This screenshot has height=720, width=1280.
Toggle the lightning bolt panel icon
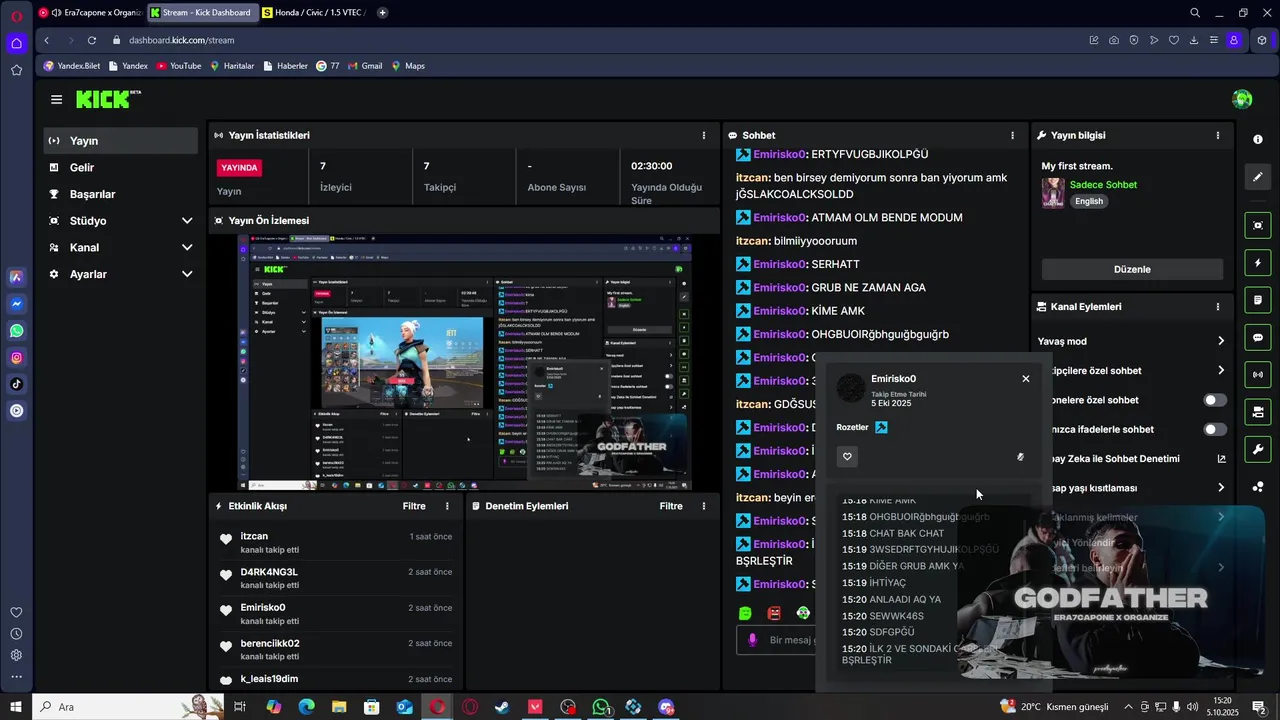(1258, 263)
